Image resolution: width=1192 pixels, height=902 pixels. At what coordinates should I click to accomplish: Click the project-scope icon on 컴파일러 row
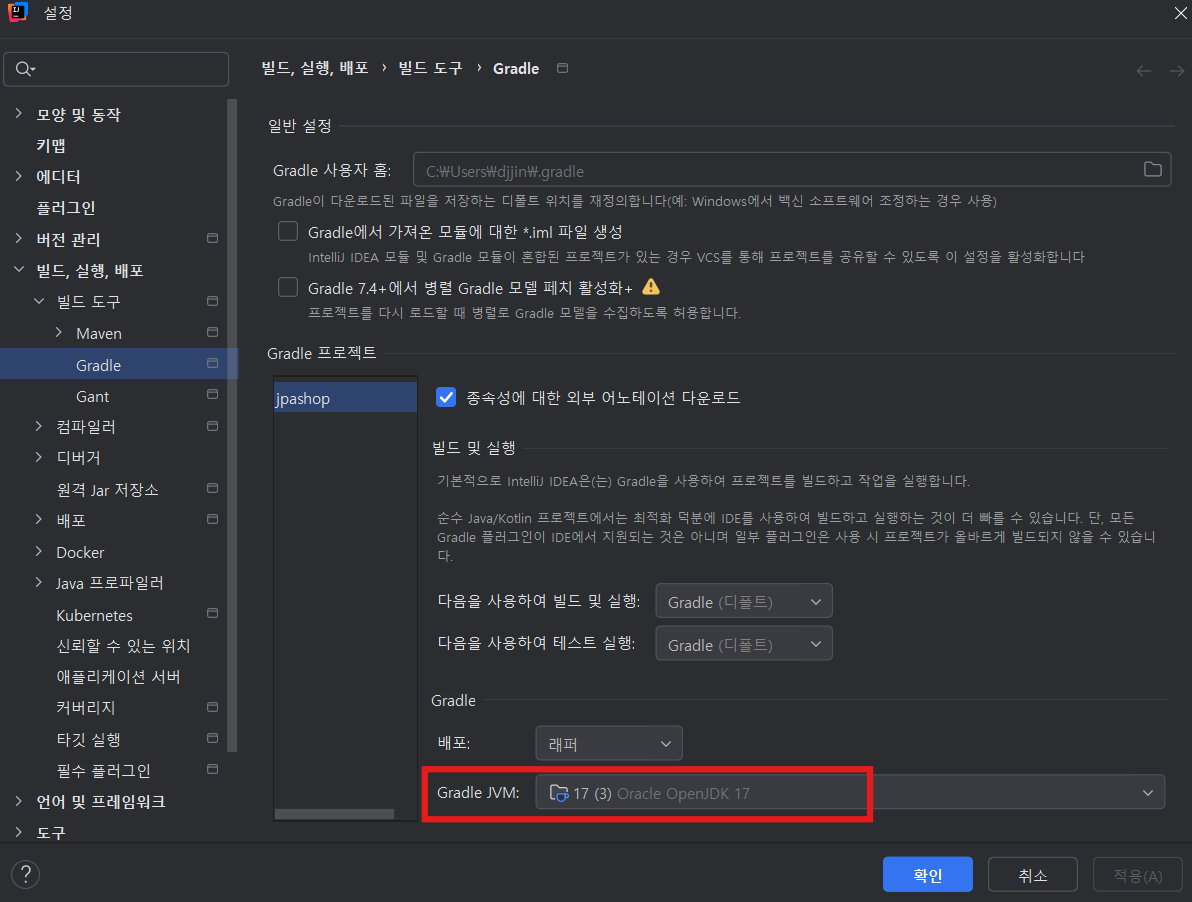pos(213,426)
